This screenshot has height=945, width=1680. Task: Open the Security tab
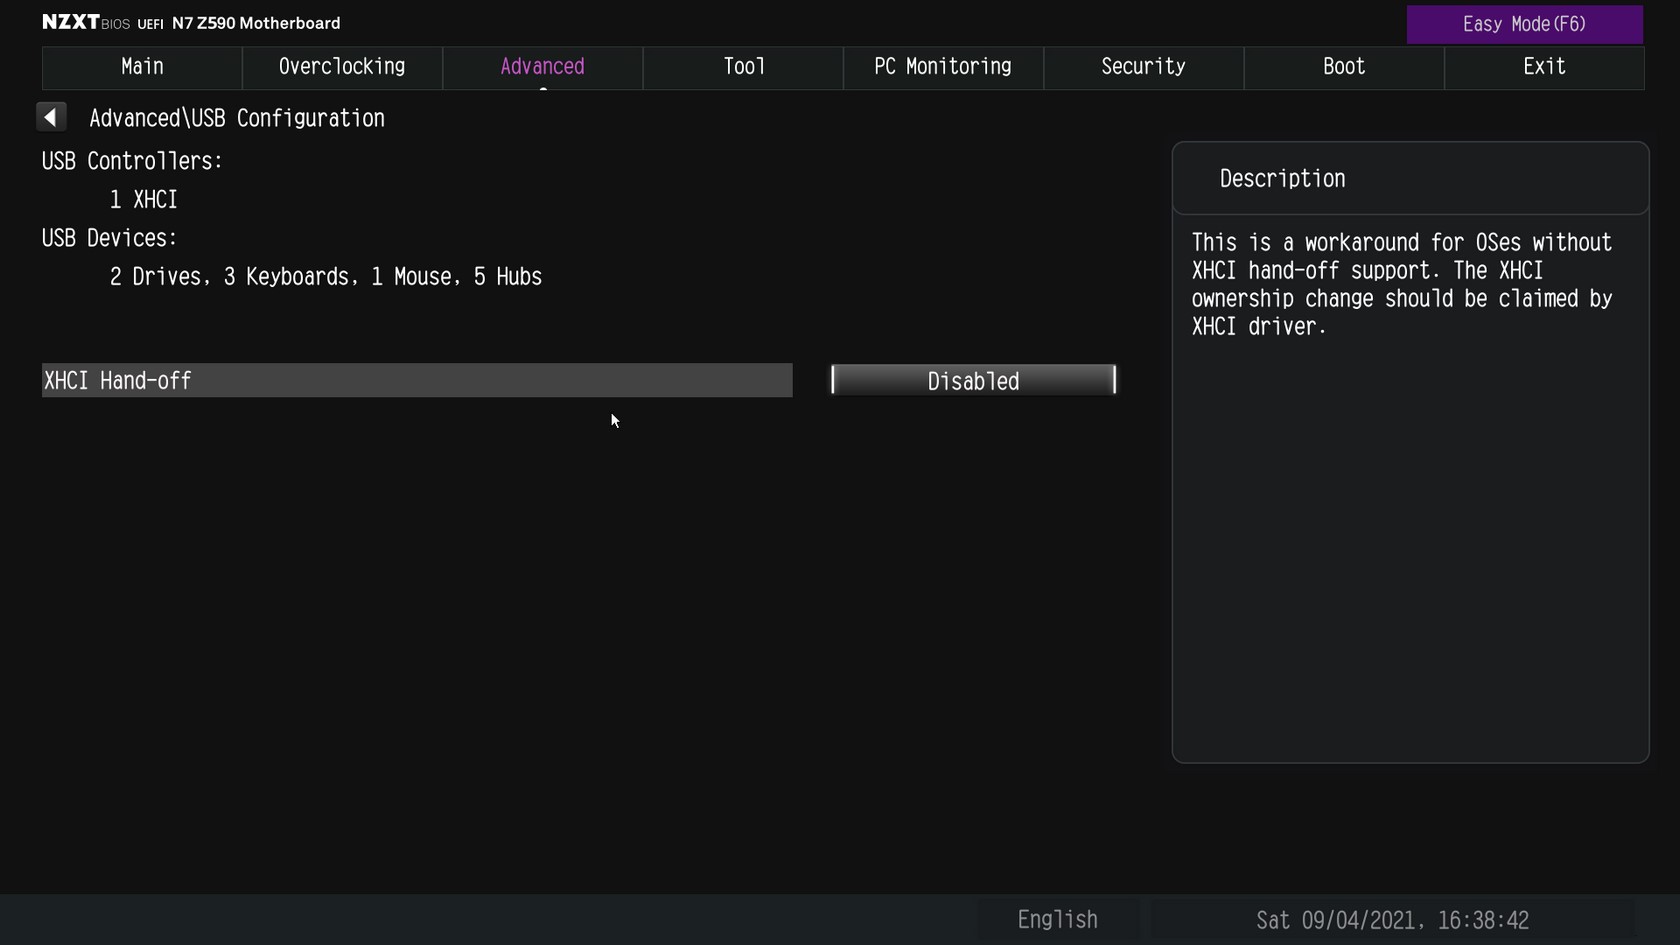[1143, 67]
